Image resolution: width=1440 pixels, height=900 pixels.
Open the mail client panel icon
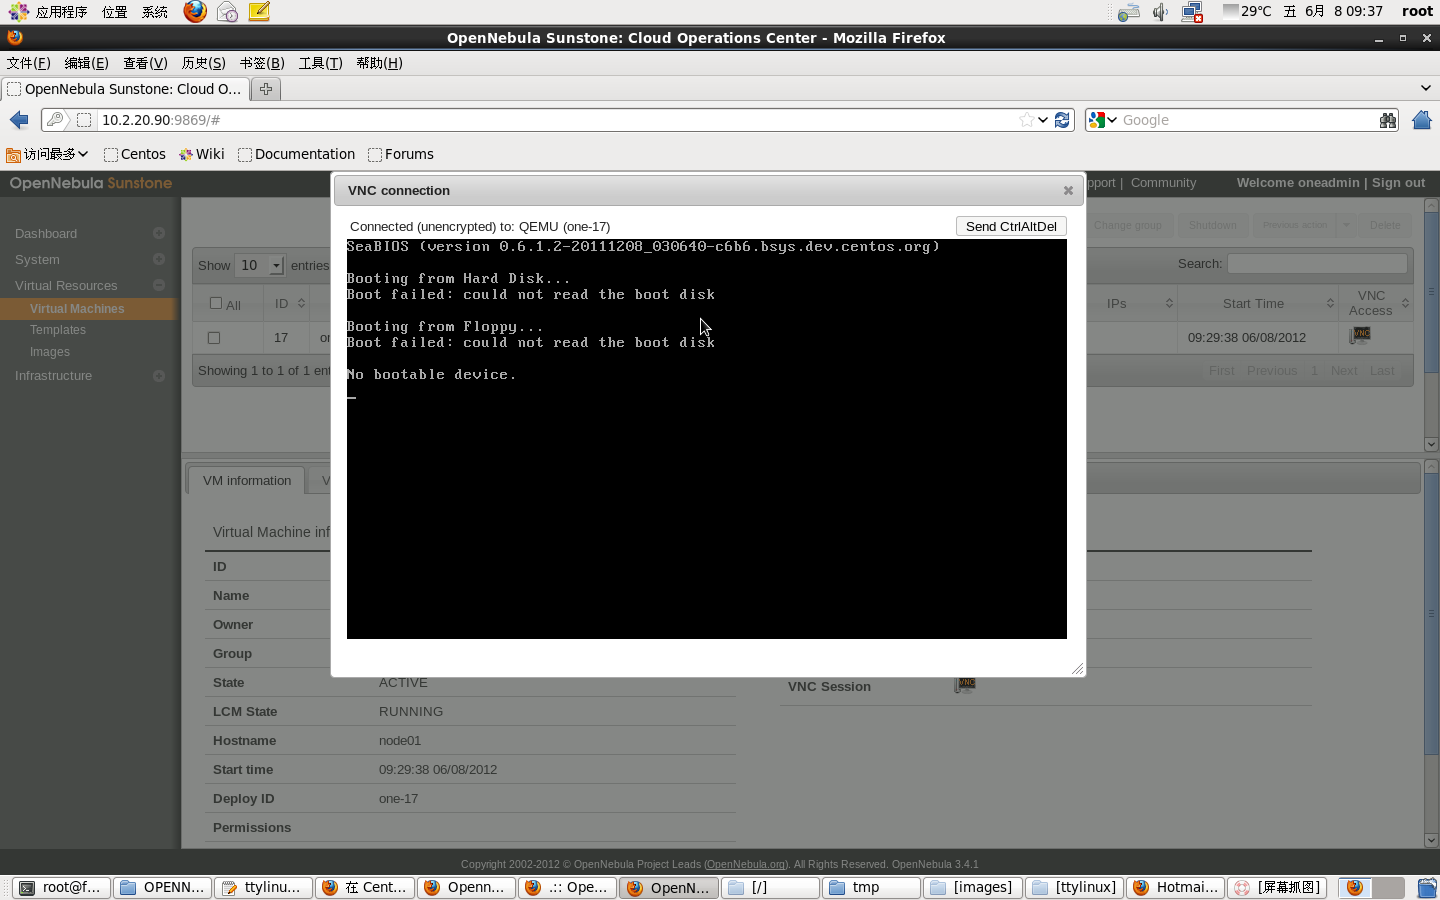point(228,12)
